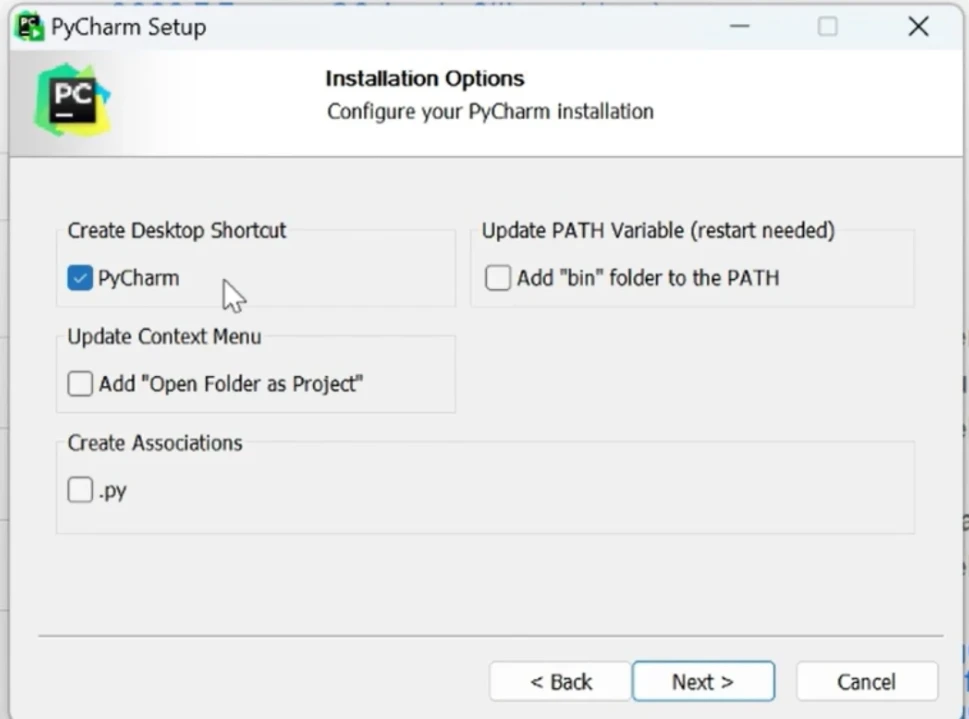Click the PyCharm icon in the title bar

pyautogui.click(x=30, y=27)
